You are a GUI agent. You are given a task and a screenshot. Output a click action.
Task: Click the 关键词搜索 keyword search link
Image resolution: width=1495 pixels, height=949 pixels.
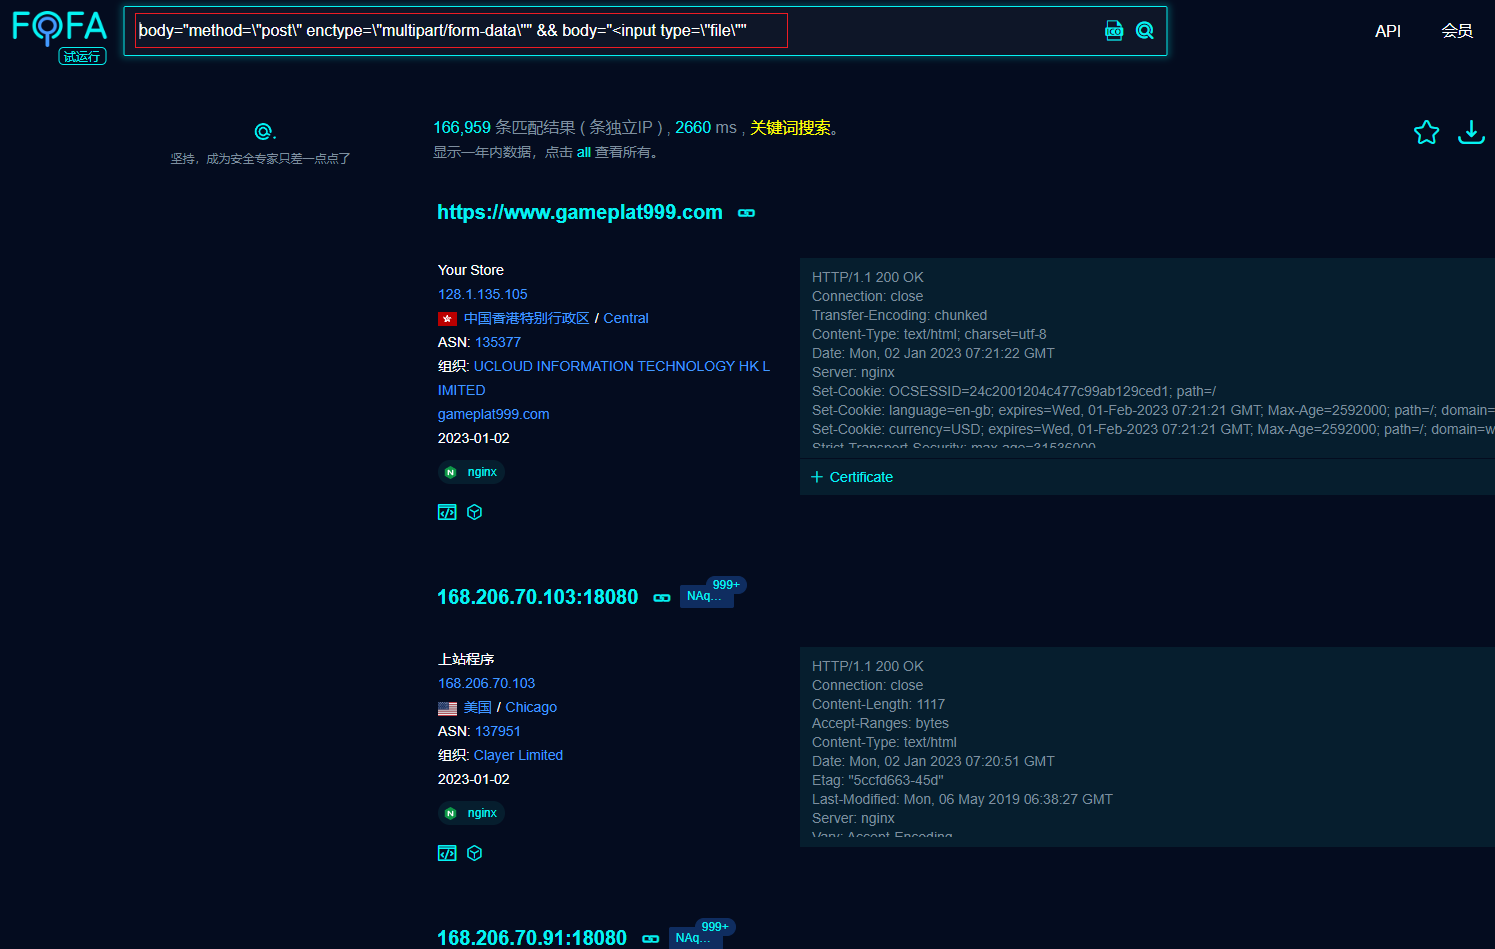point(790,128)
